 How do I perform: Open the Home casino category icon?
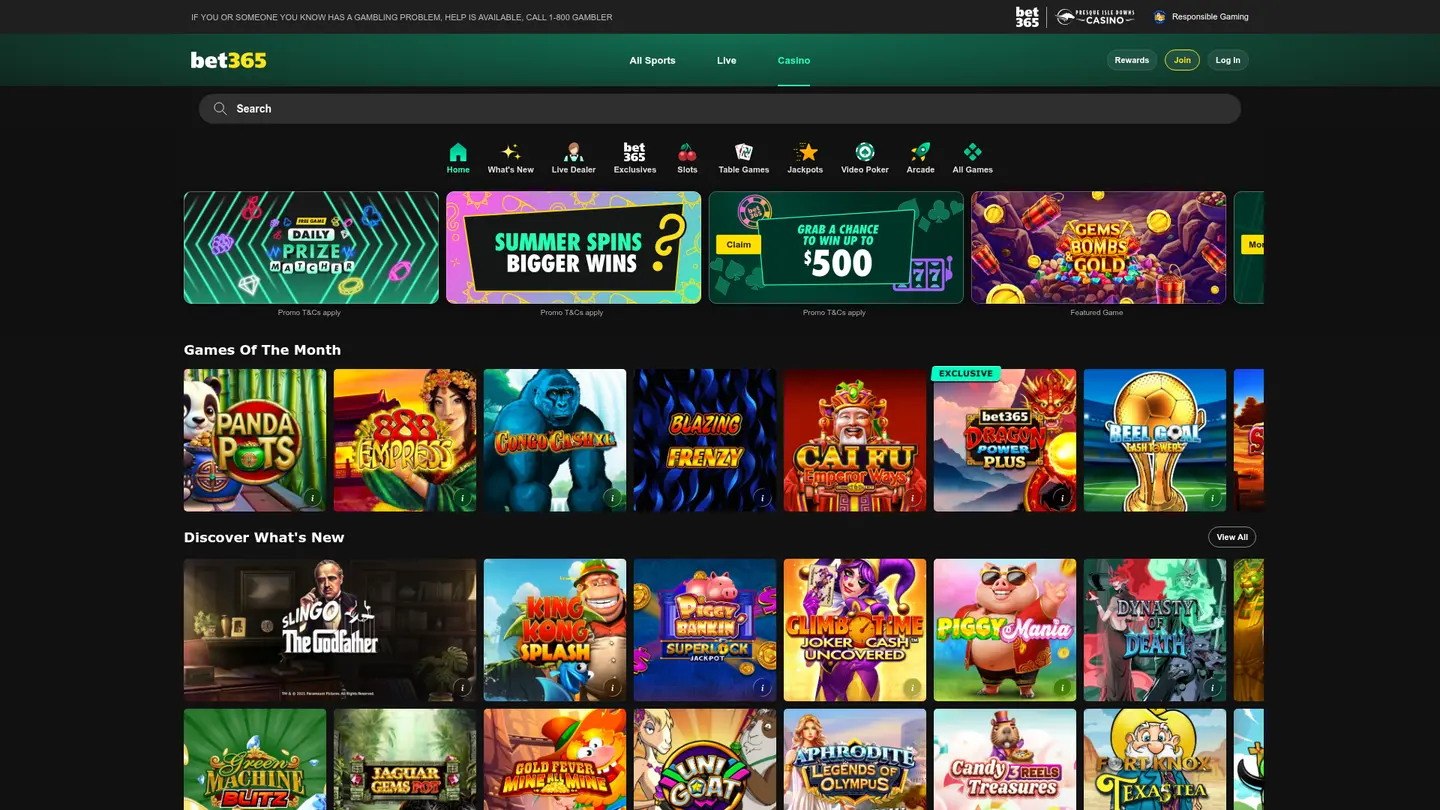(x=458, y=152)
